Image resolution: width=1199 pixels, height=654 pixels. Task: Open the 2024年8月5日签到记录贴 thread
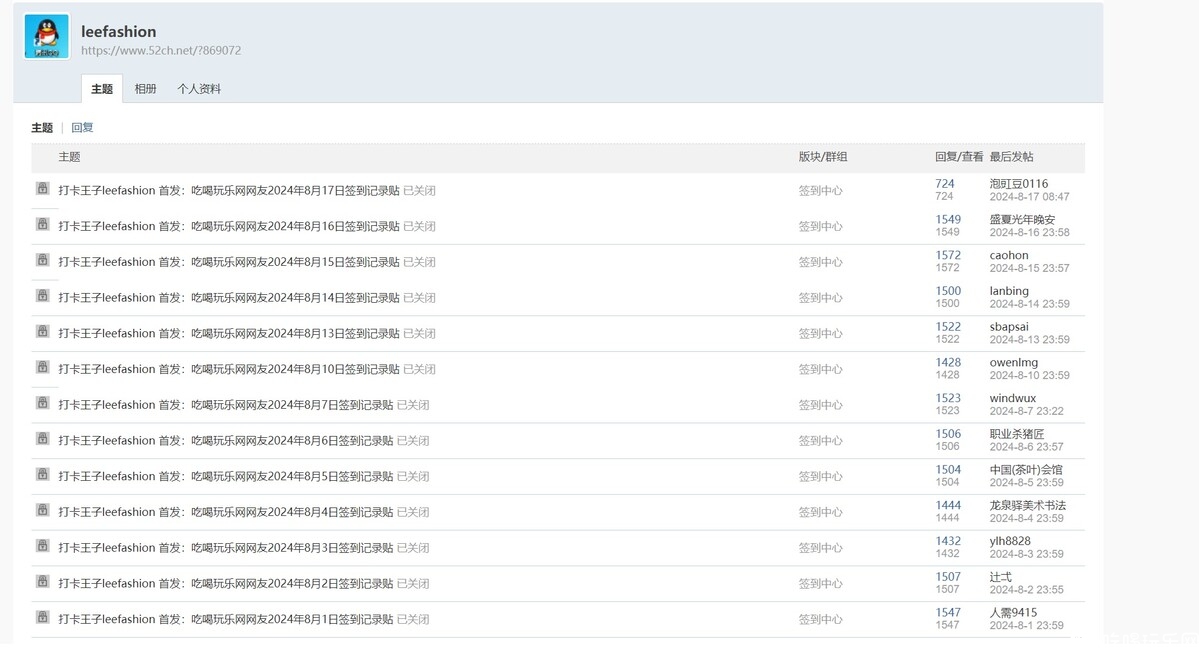[226, 476]
